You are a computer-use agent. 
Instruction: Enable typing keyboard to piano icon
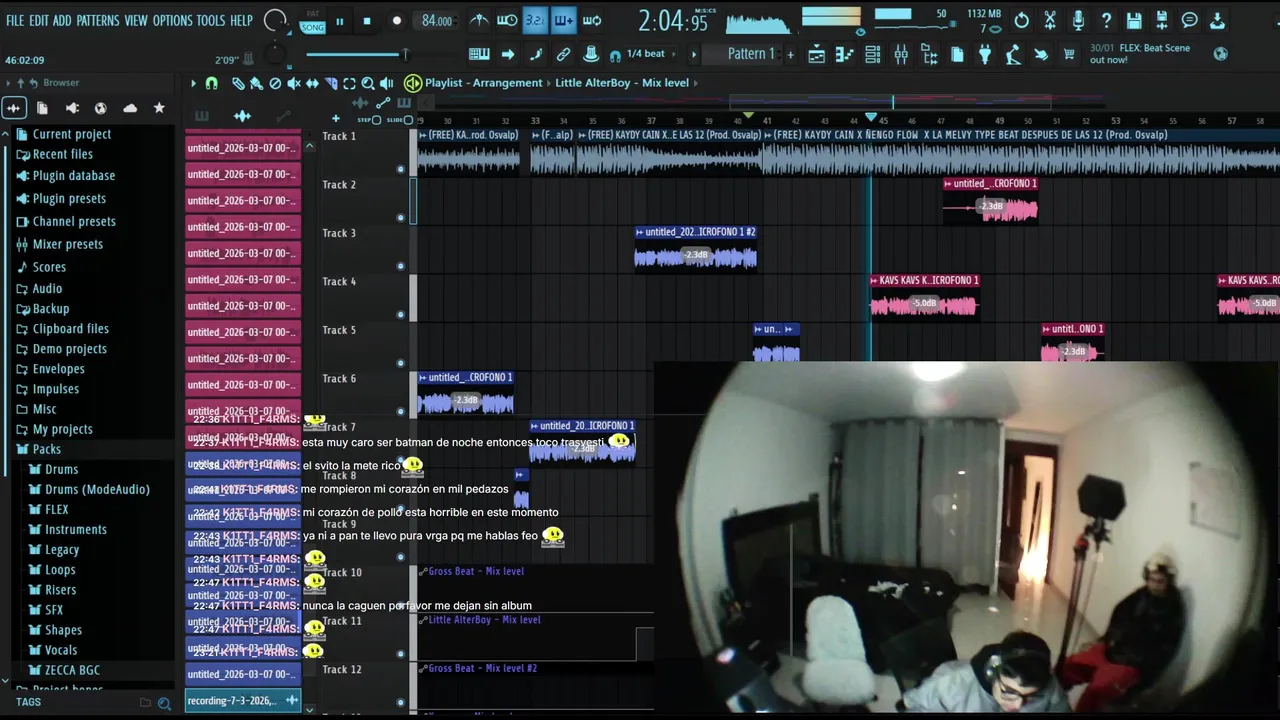coord(479,54)
